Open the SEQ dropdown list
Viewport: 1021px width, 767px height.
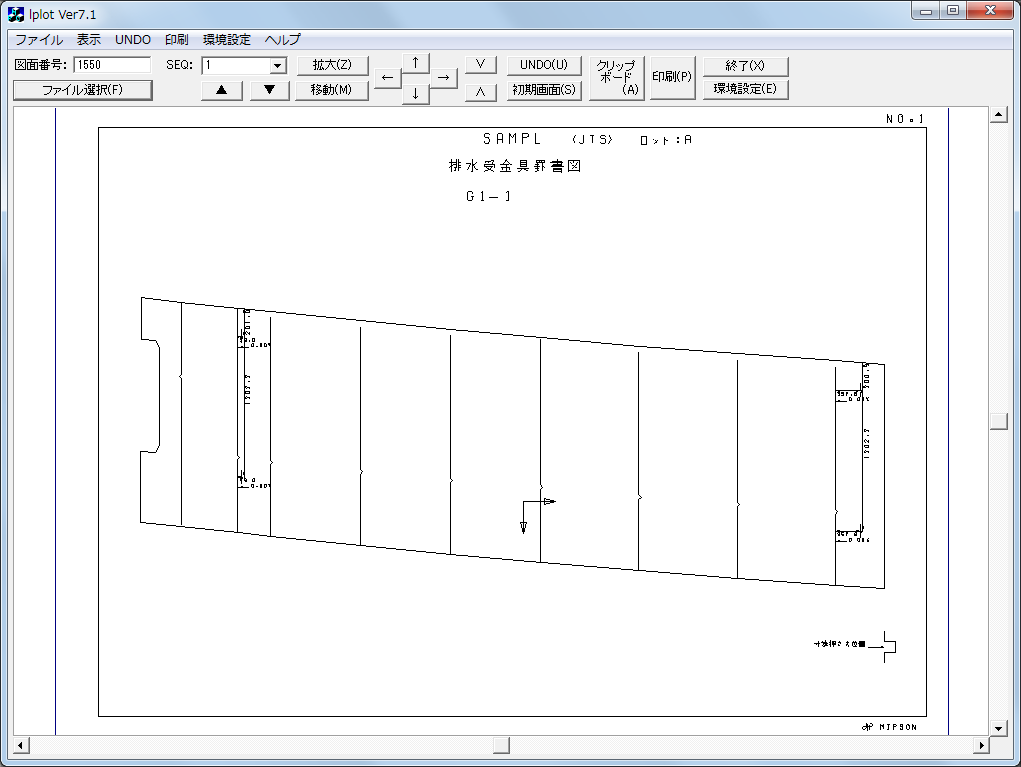pos(278,66)
